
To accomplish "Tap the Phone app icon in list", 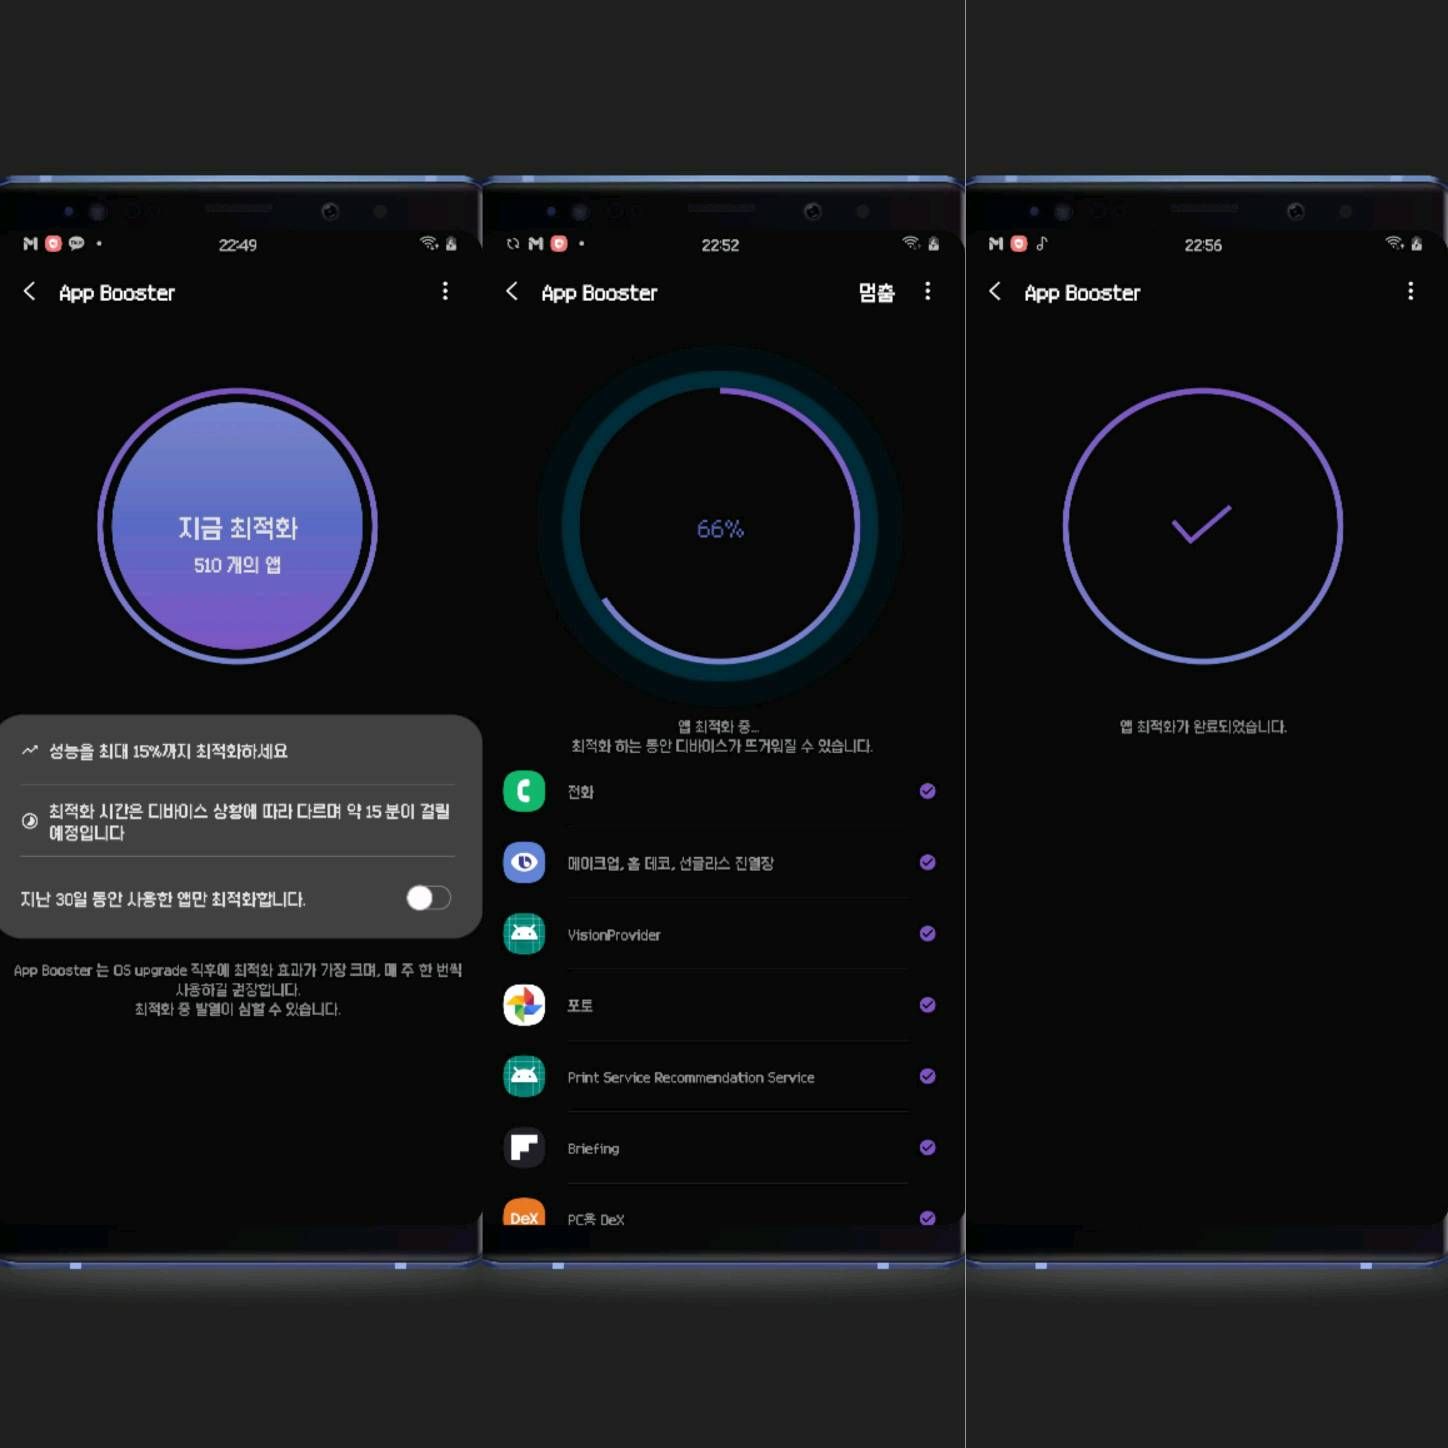I will 524,791.
